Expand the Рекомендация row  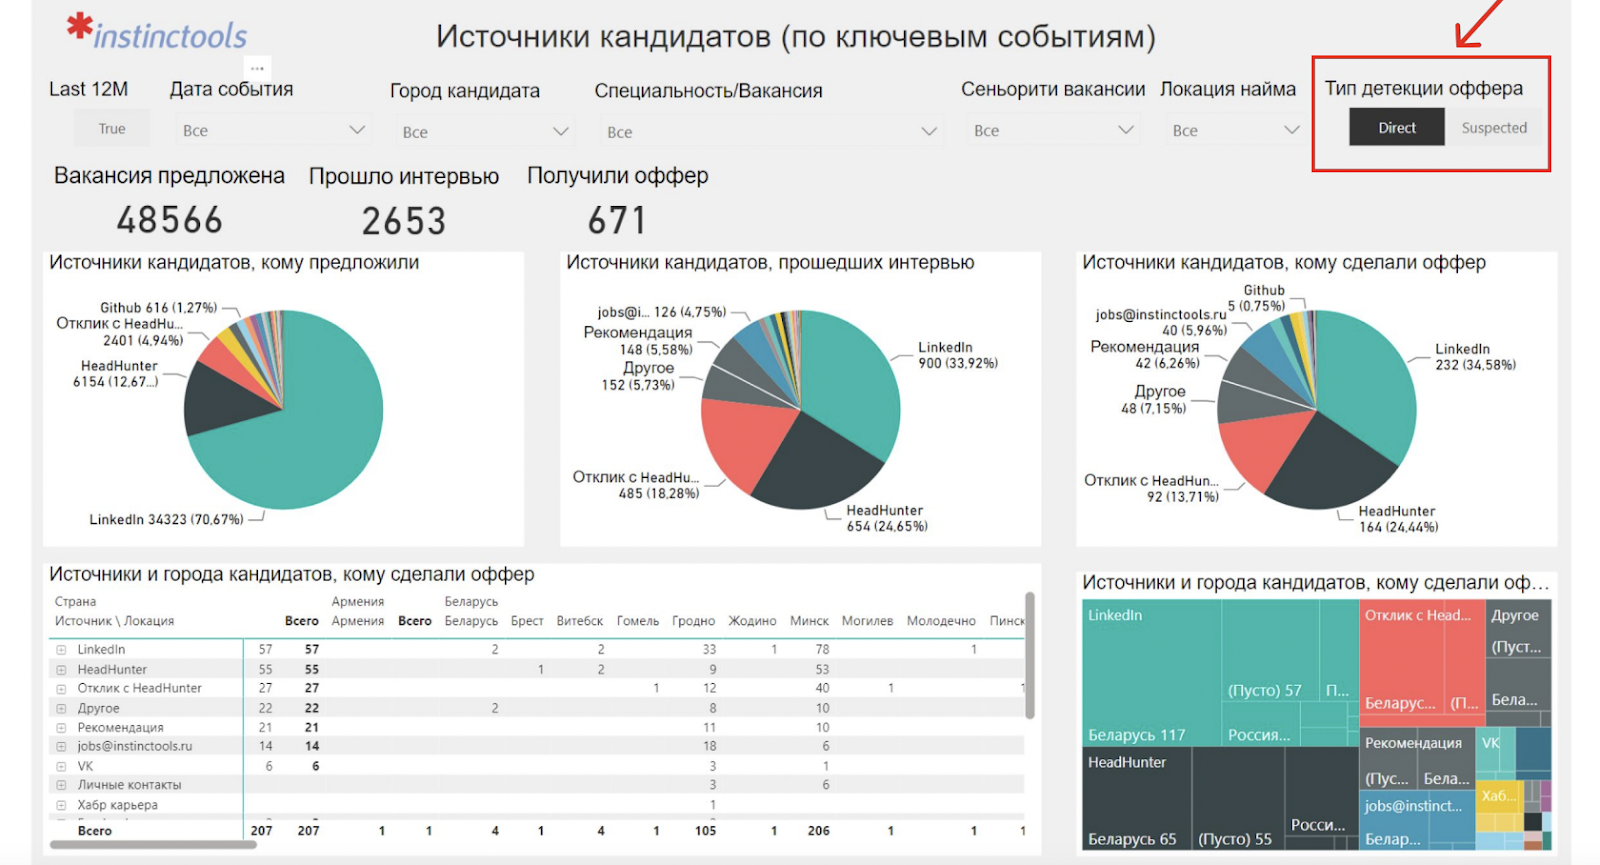click(x=61, y=728)
